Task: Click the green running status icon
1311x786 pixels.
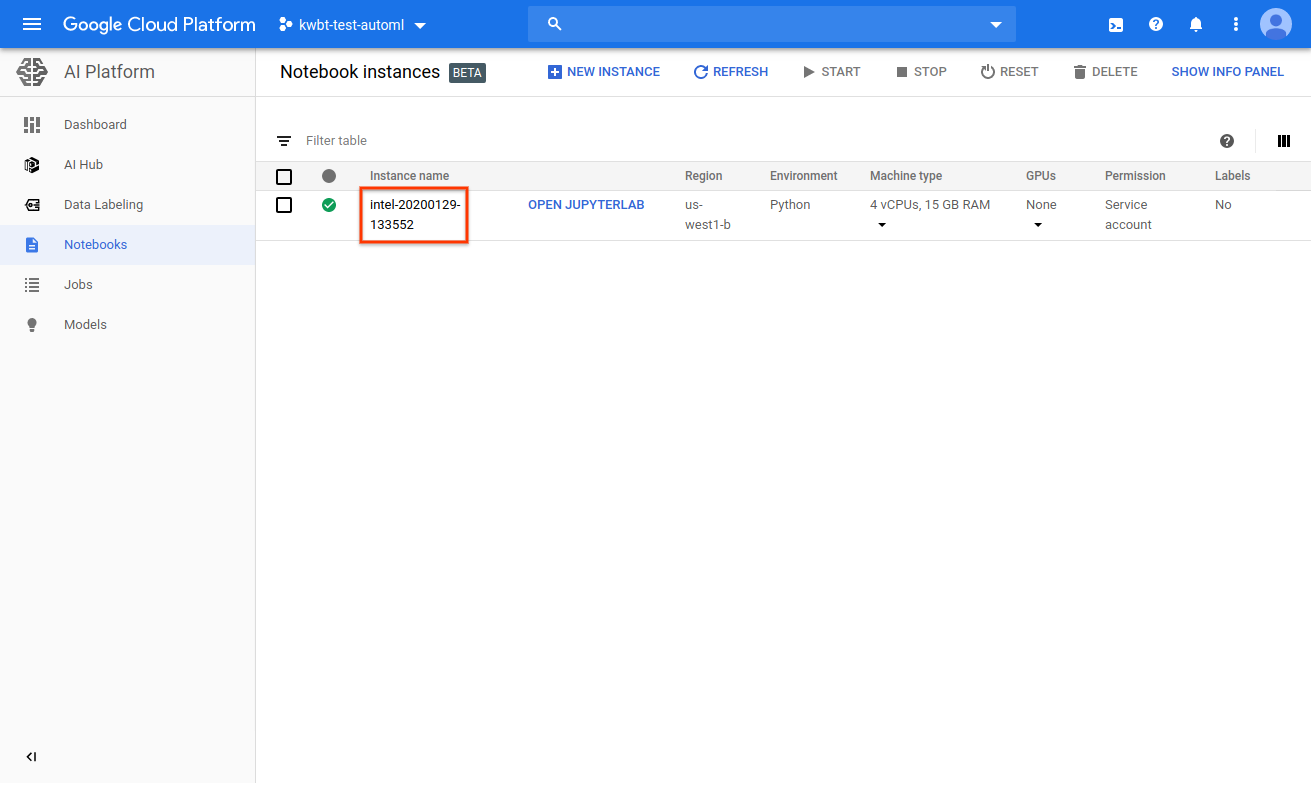Action: (x=329, y=205)
